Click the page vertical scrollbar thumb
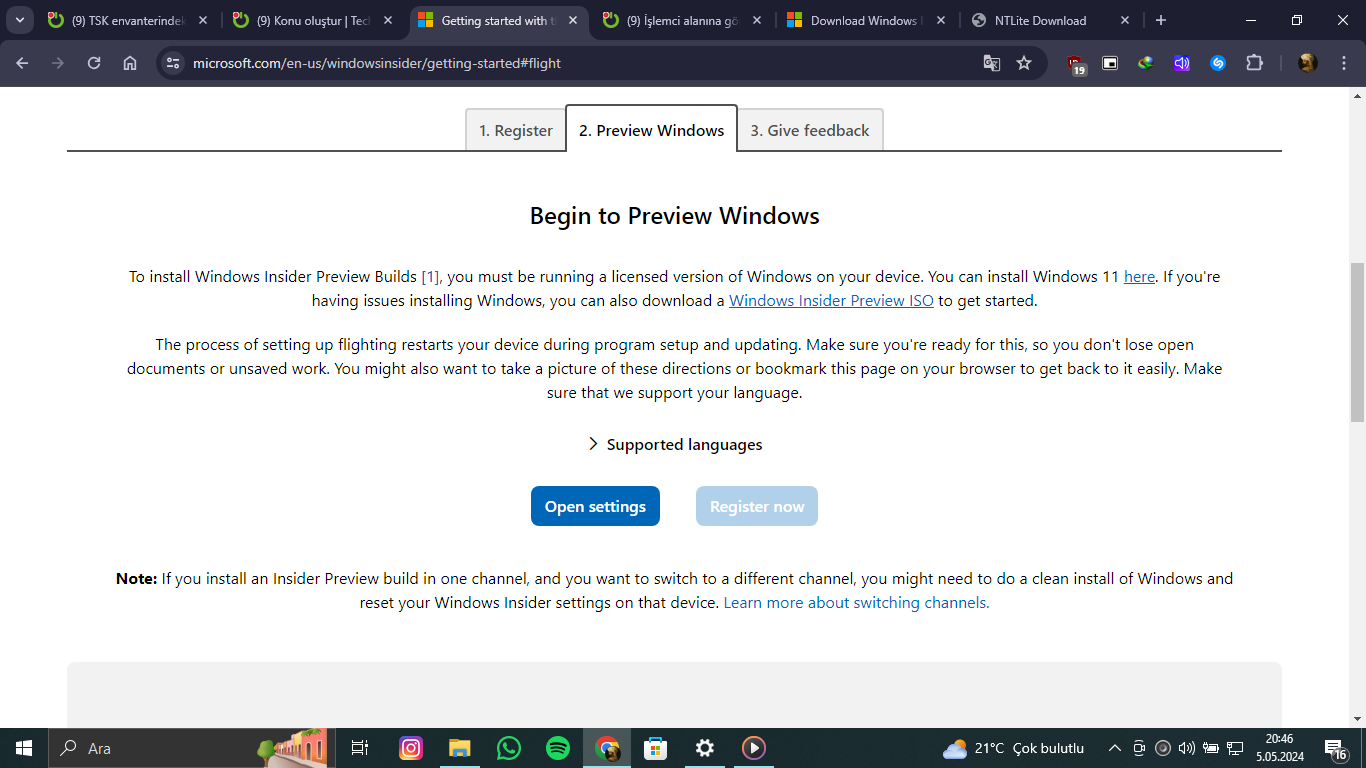Image resolution: width=1366 pixels, height=768 pixels. (x=1357, y=342)
